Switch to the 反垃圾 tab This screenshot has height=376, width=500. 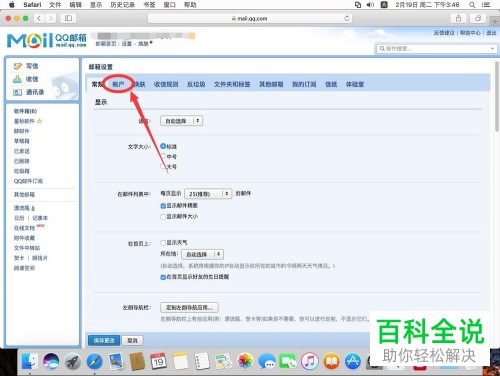tap(196, 84)
